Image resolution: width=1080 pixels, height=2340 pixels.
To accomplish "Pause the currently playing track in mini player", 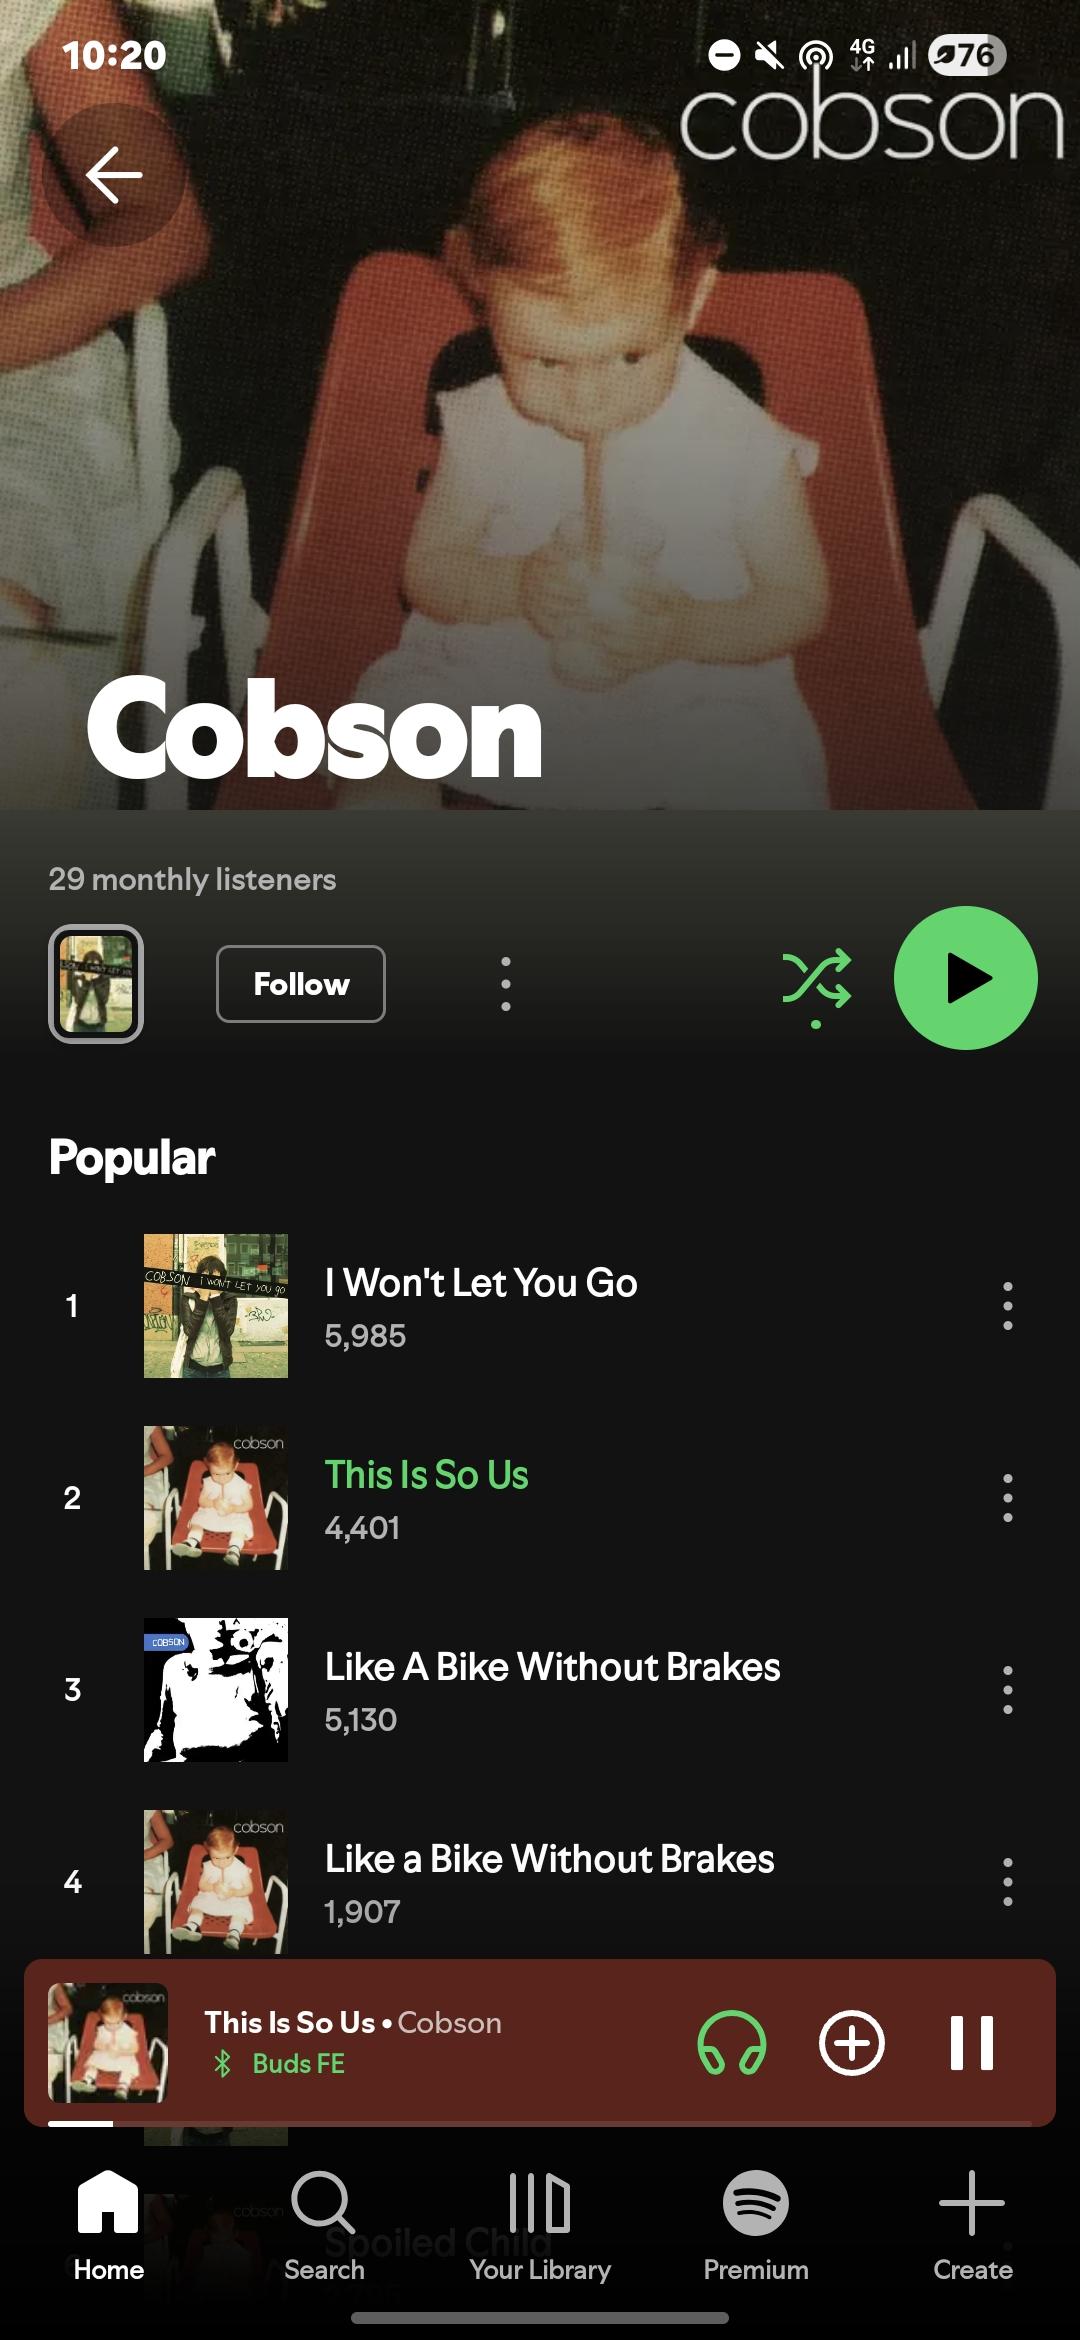I will 971,2042.
